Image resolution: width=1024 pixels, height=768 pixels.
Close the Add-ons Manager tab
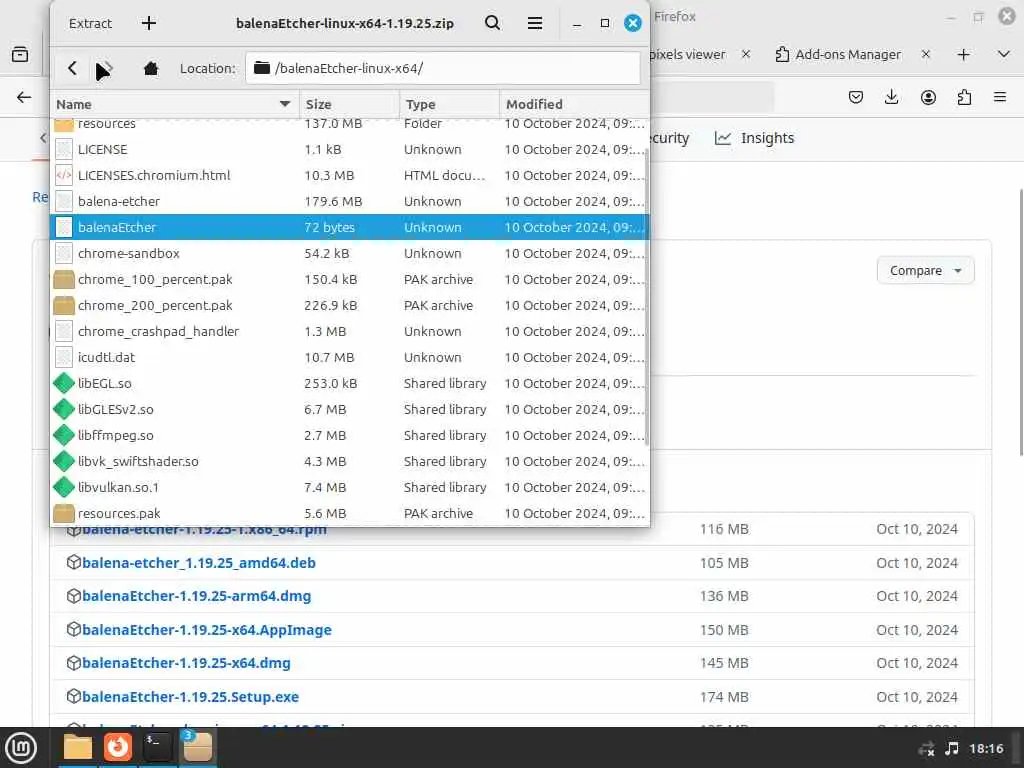click(925, 54)
